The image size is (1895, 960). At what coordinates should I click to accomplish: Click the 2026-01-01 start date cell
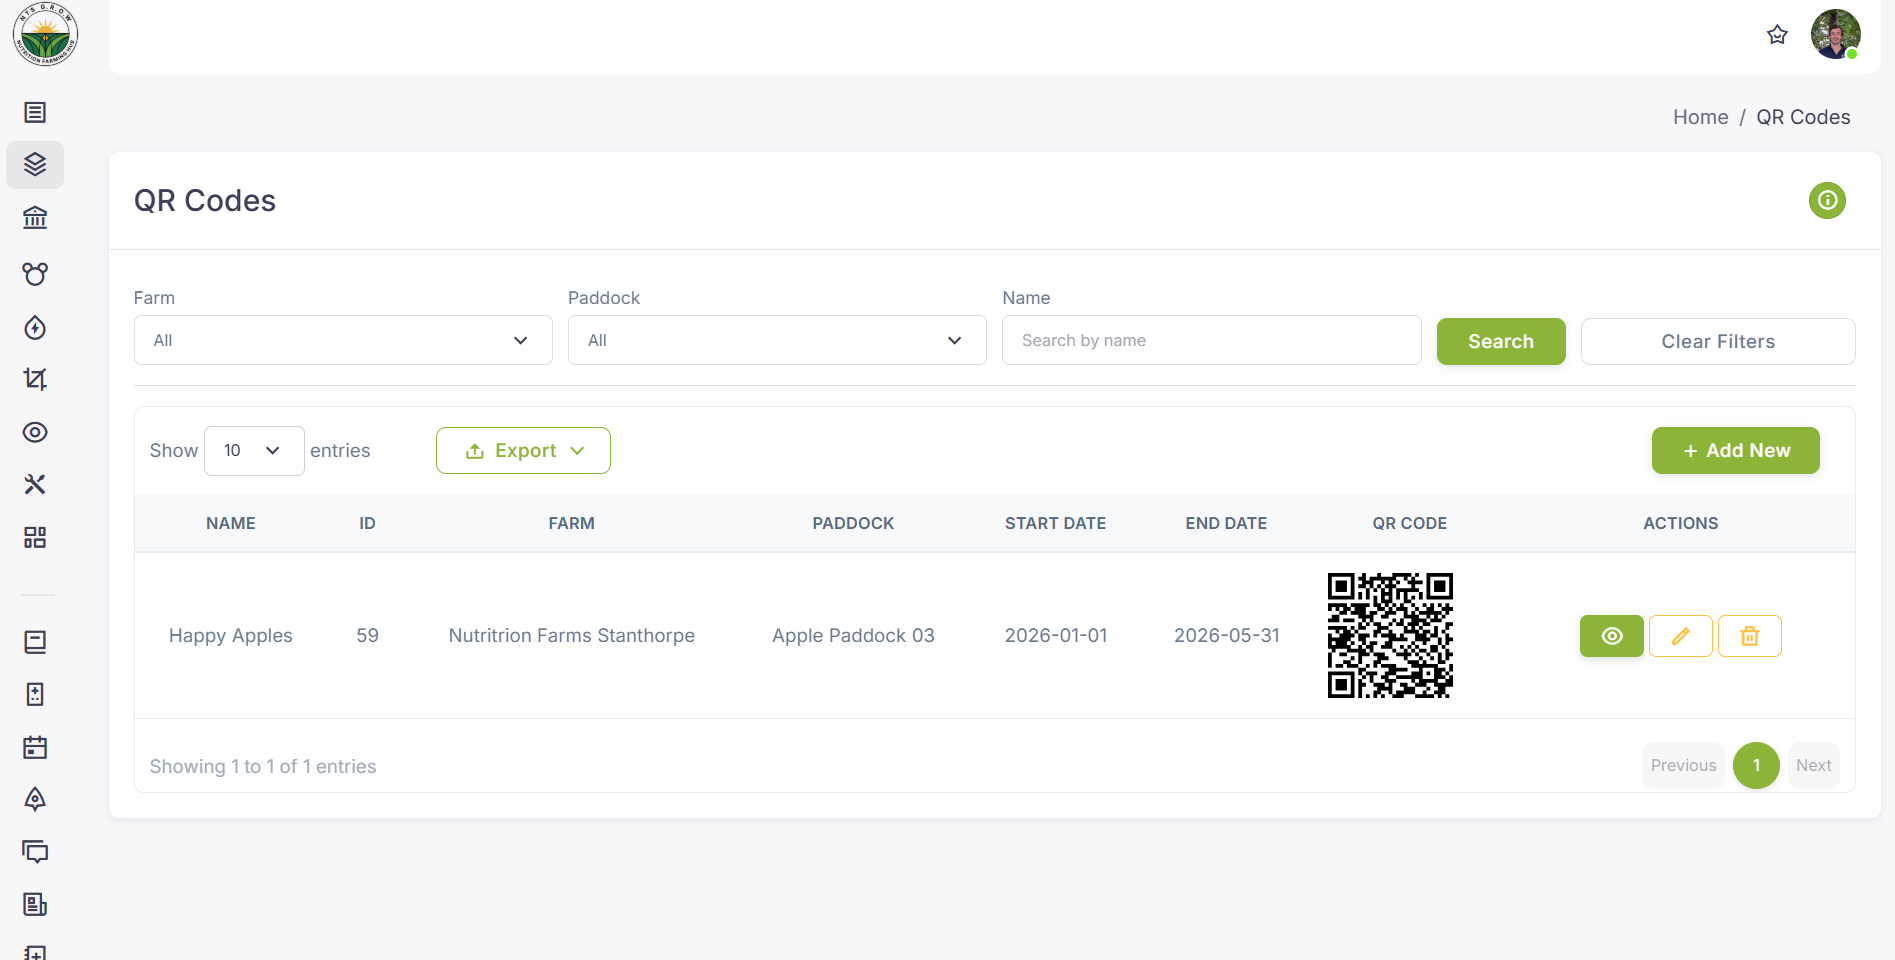coord(1056,635)
